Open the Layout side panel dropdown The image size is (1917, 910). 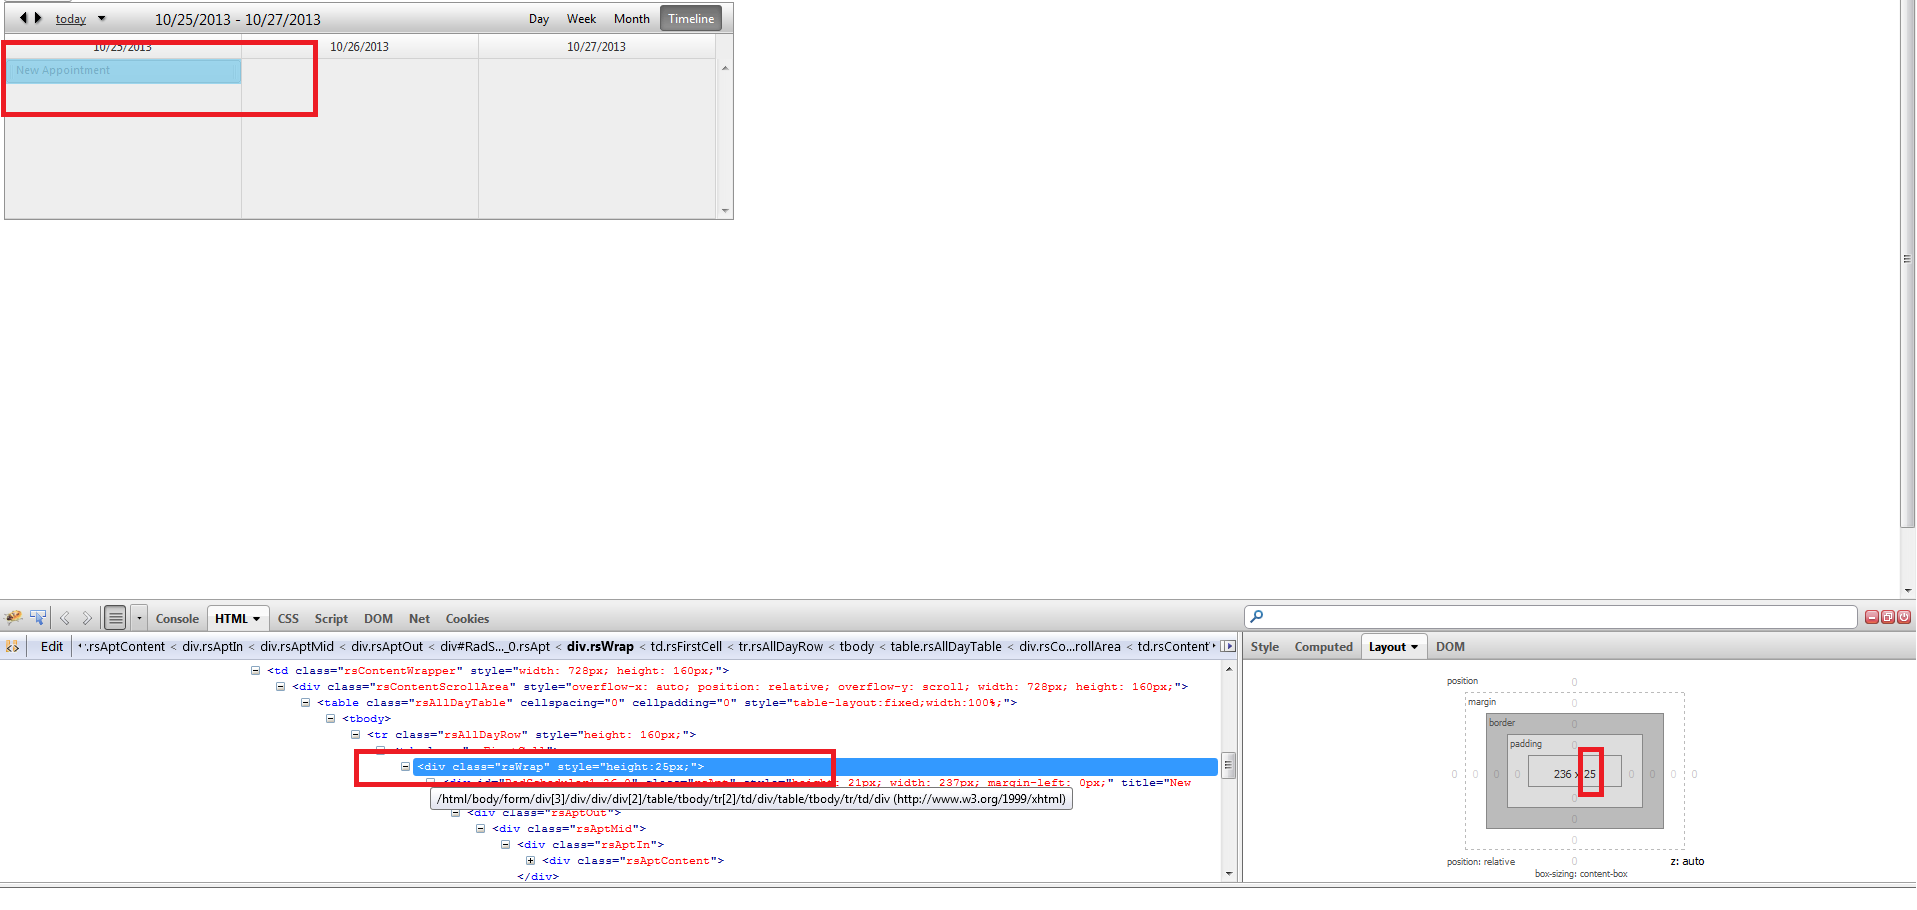click(x=1393, y=647)
